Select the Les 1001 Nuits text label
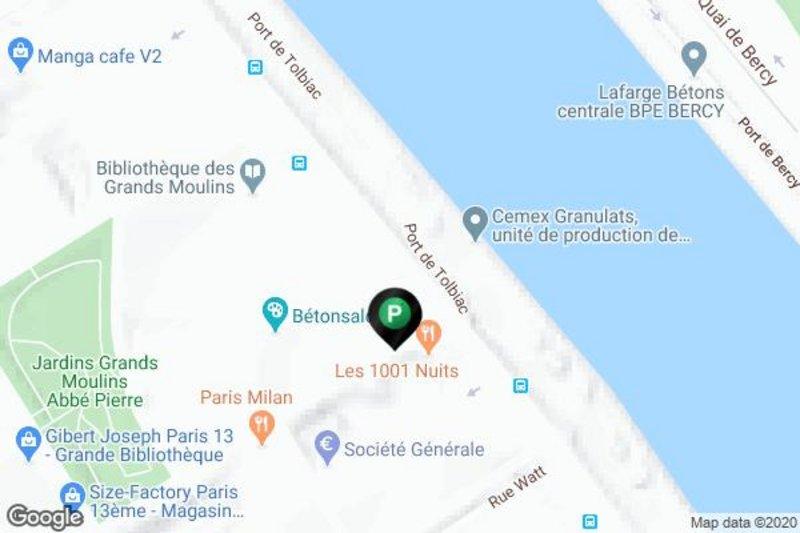 [x=396, y=371]
